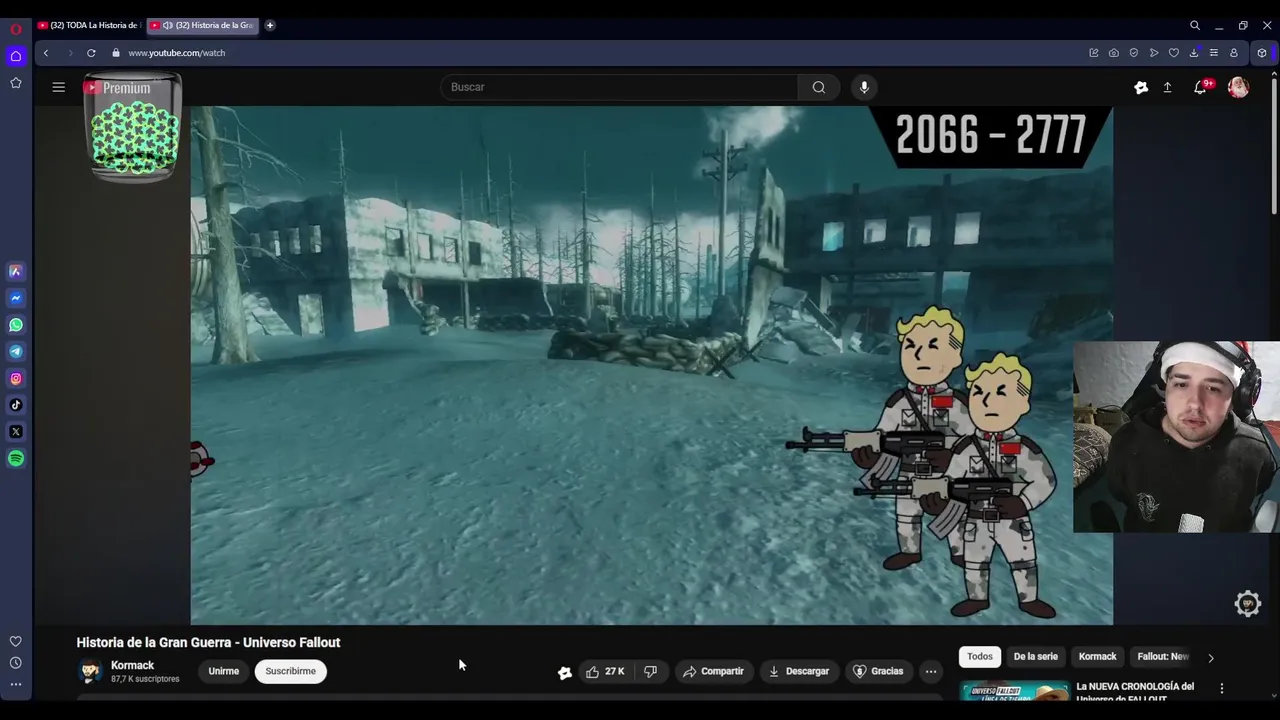Dislike the video
The image size is (1280, 720).
tap(650, 671)
